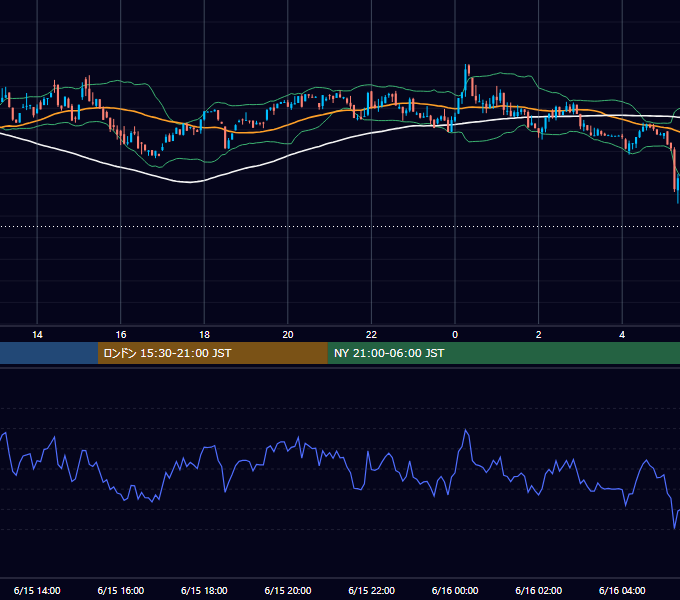Click the price chart axis label 20

(x=288, y=335)
